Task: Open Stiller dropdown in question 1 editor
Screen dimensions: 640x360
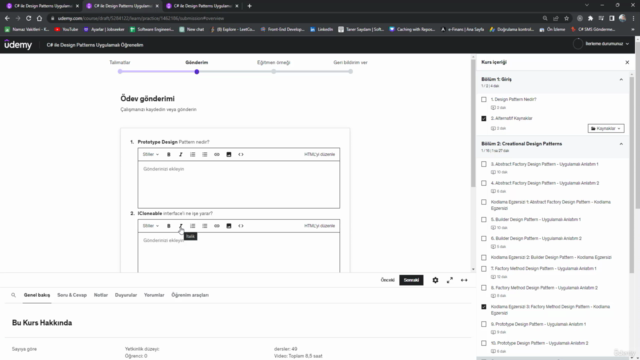Action: [151, 154]
